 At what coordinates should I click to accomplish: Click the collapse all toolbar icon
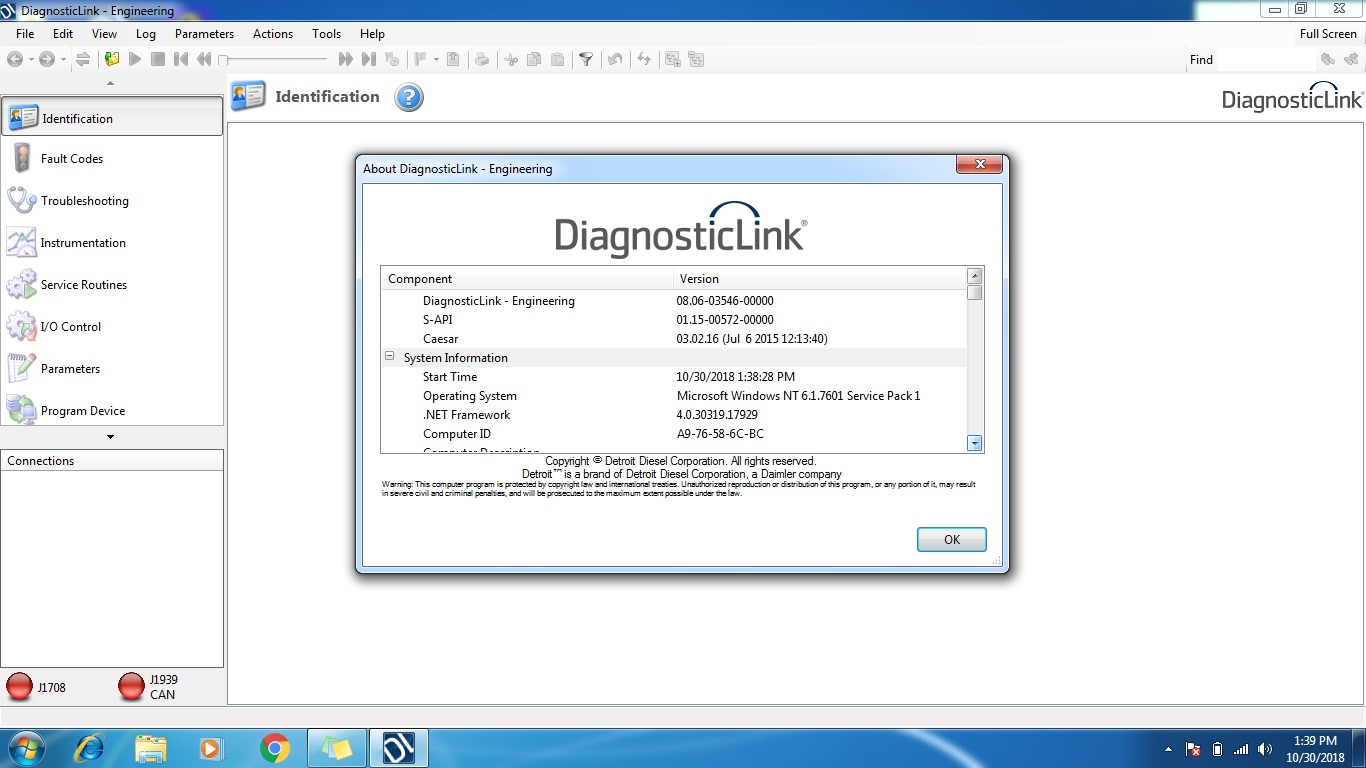pos(696,59)
